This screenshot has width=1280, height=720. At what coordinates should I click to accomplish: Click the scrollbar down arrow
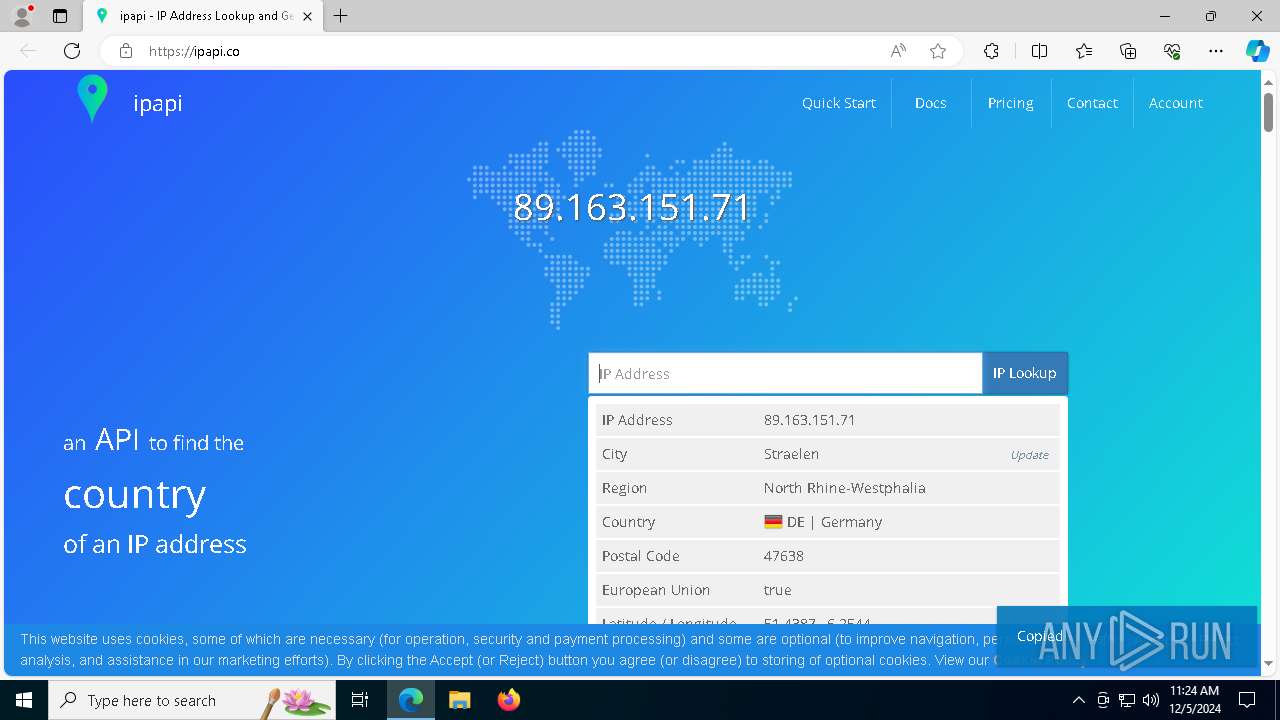[x=1268, y=663]
